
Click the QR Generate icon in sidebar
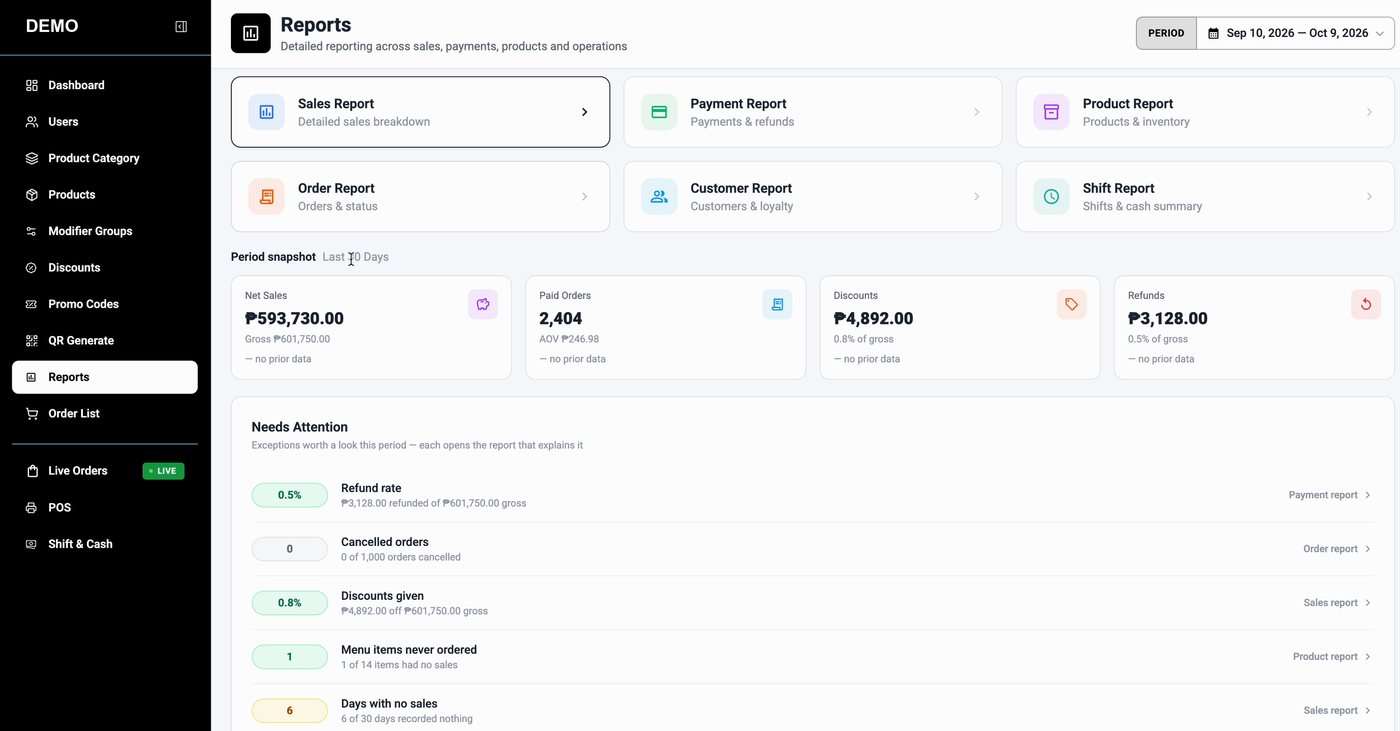(x=31, y=341)
